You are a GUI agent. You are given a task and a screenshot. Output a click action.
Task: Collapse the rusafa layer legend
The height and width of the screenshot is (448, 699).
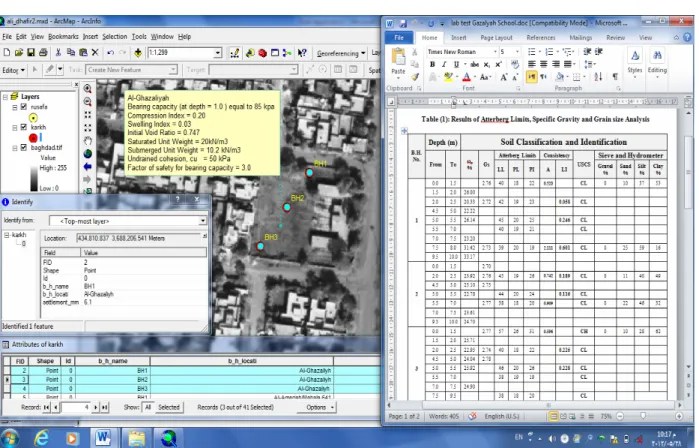(x=15, y=107)
